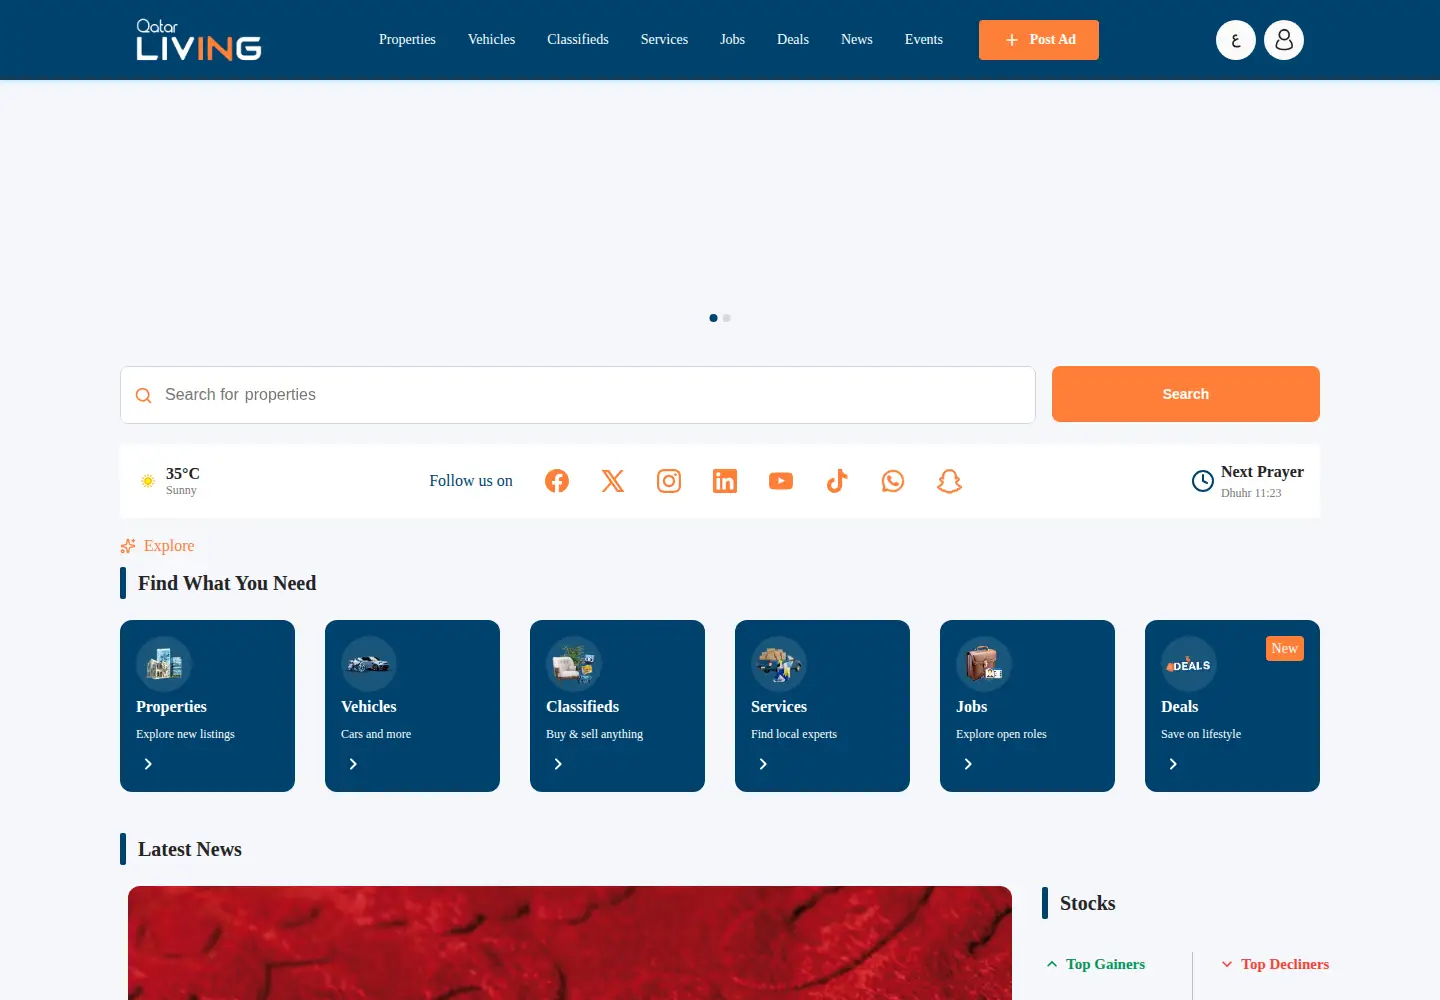Open the Facebook social link
The height and width of the screenshot is (1000, 1440).
557,481
